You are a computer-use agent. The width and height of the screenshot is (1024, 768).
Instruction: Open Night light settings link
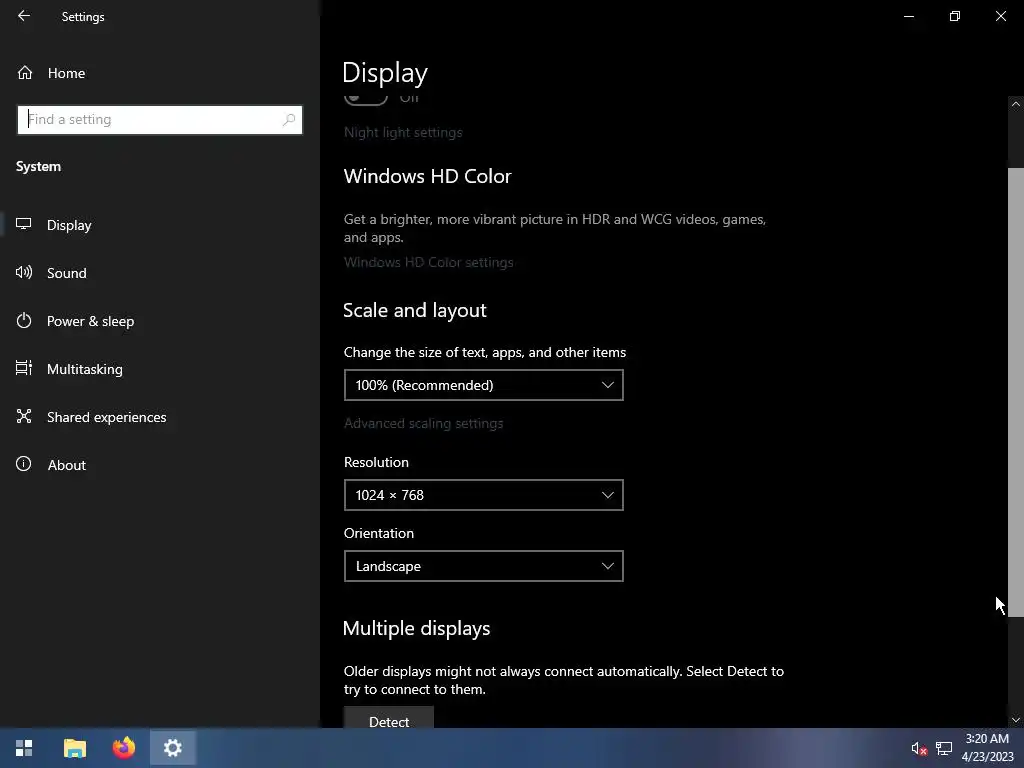tap(403, 133)
